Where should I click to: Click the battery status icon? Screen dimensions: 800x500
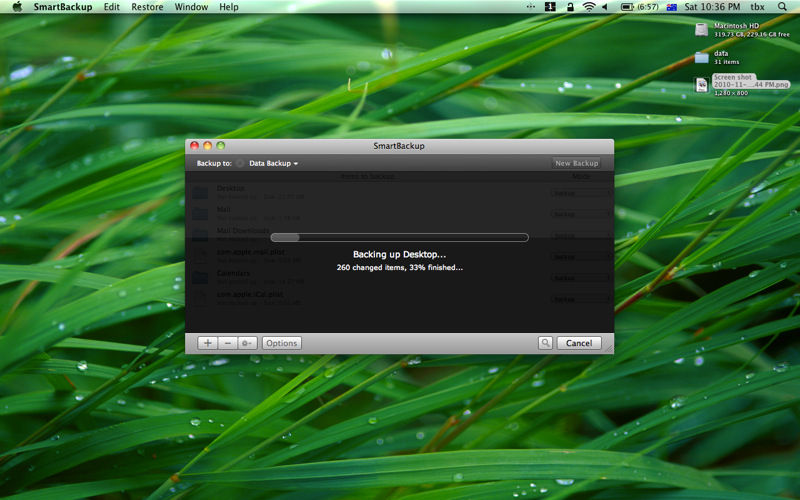pyautogui.click(x=627, y=7)
